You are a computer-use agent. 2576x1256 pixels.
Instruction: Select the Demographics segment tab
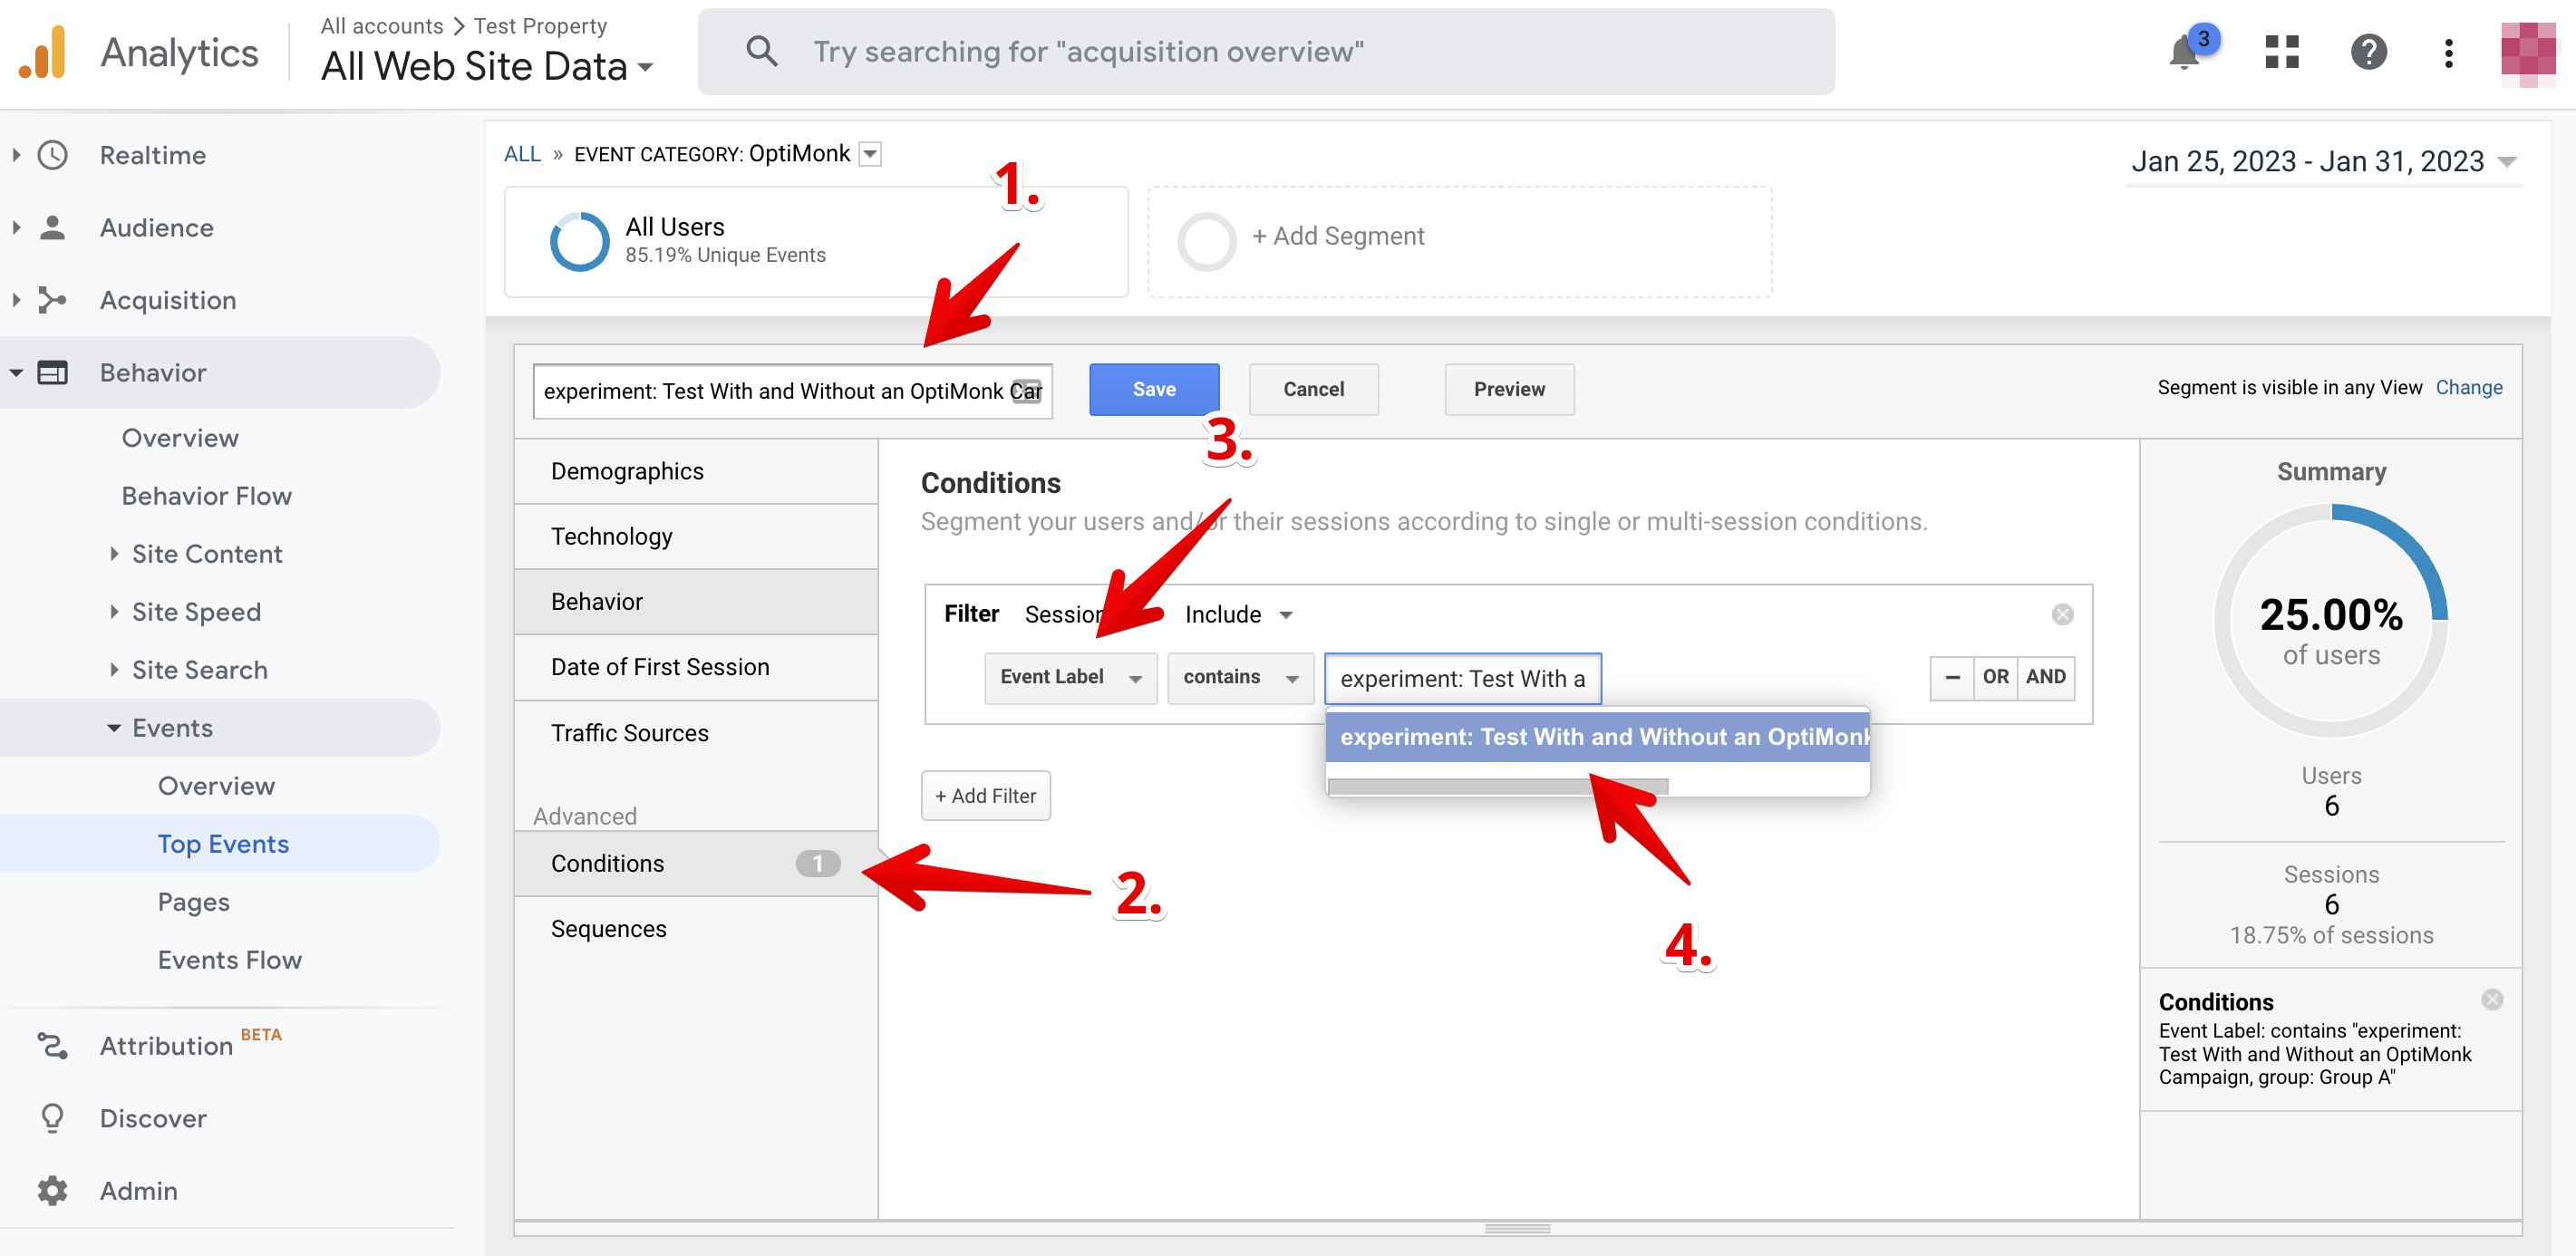(696, 471)
